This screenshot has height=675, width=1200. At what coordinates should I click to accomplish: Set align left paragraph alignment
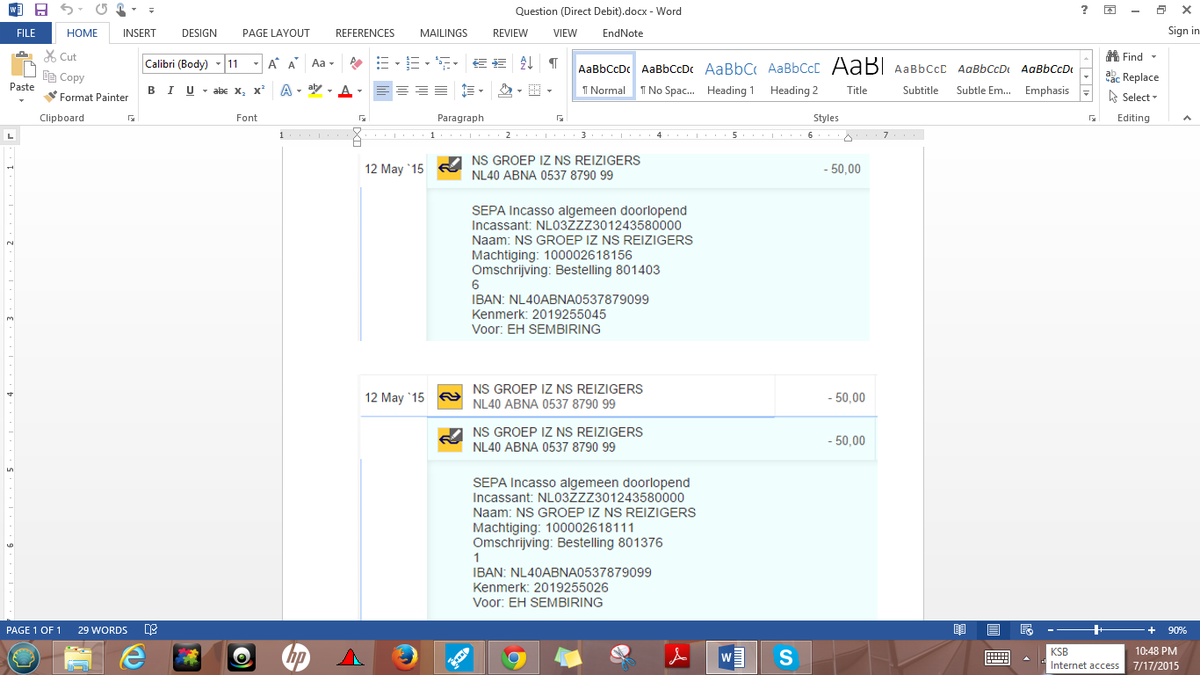pos(383,90)
